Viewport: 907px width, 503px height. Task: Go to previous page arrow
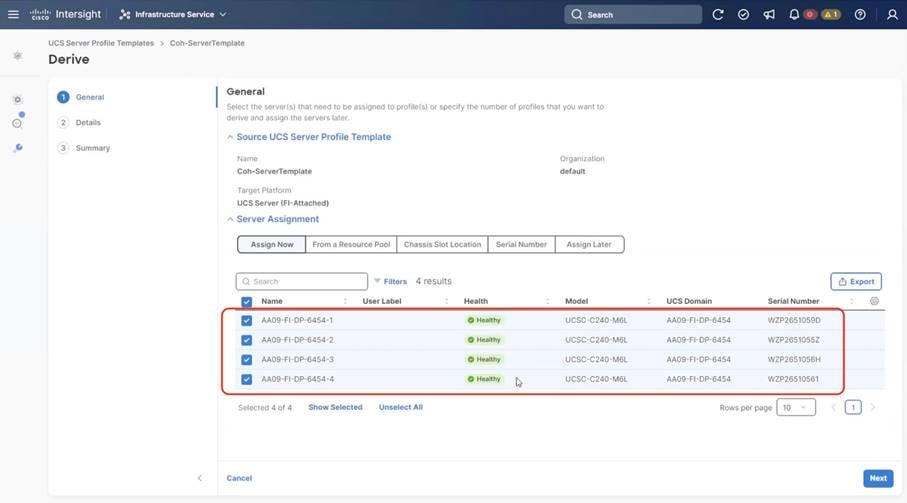(x=834, y=408)
